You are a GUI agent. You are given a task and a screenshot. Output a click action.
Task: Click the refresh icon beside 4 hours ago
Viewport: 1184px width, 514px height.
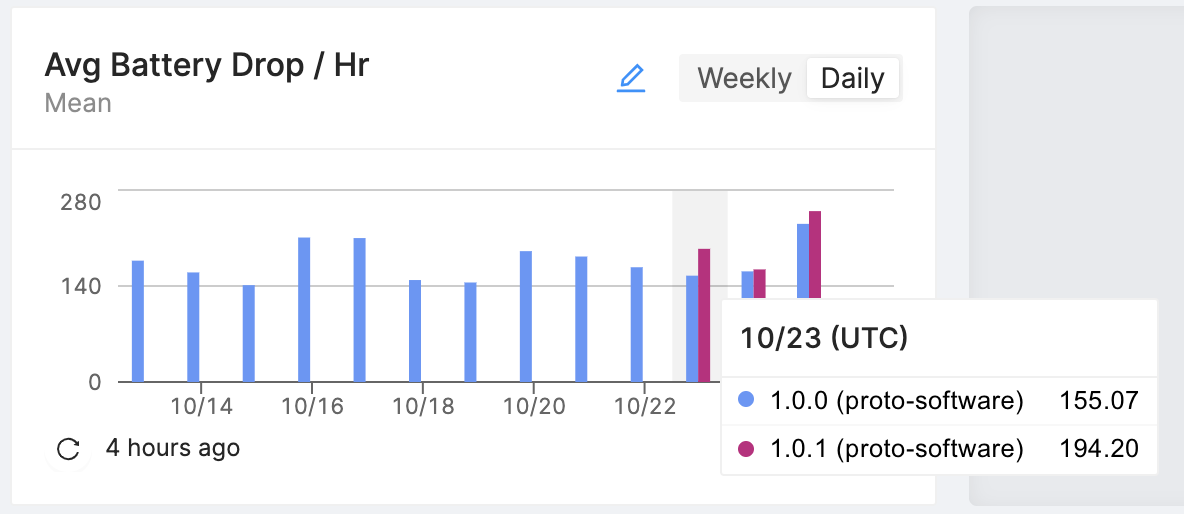coord(68,449)
